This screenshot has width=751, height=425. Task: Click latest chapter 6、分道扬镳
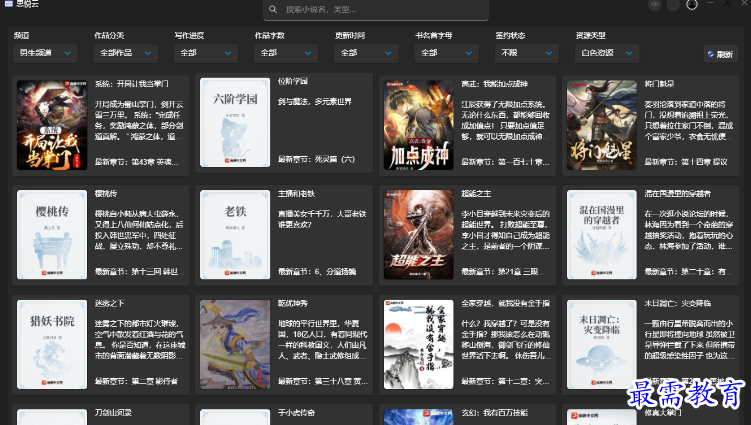click(x=317, y=272)
